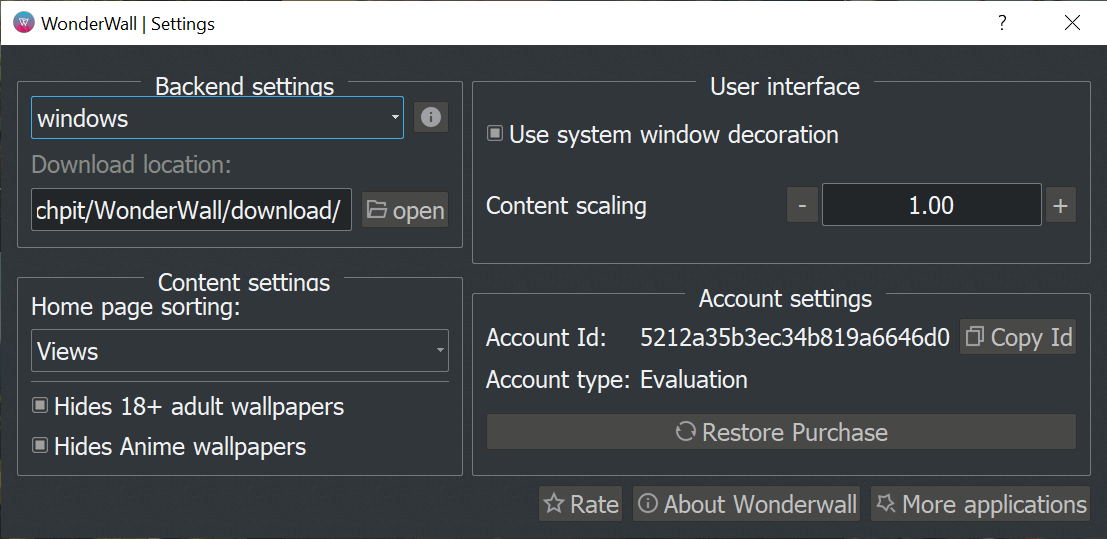Viewport: 1107px width, 539px height.
Task: Toggle Hides 18+ adult wallpapers checkbox
Action: (x=41, y=406)
